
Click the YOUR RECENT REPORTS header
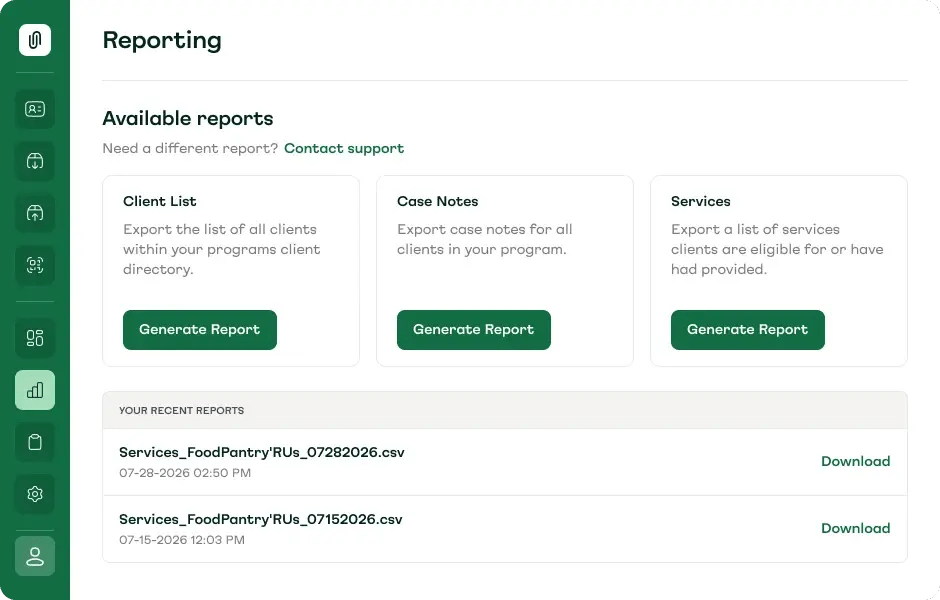182,411
